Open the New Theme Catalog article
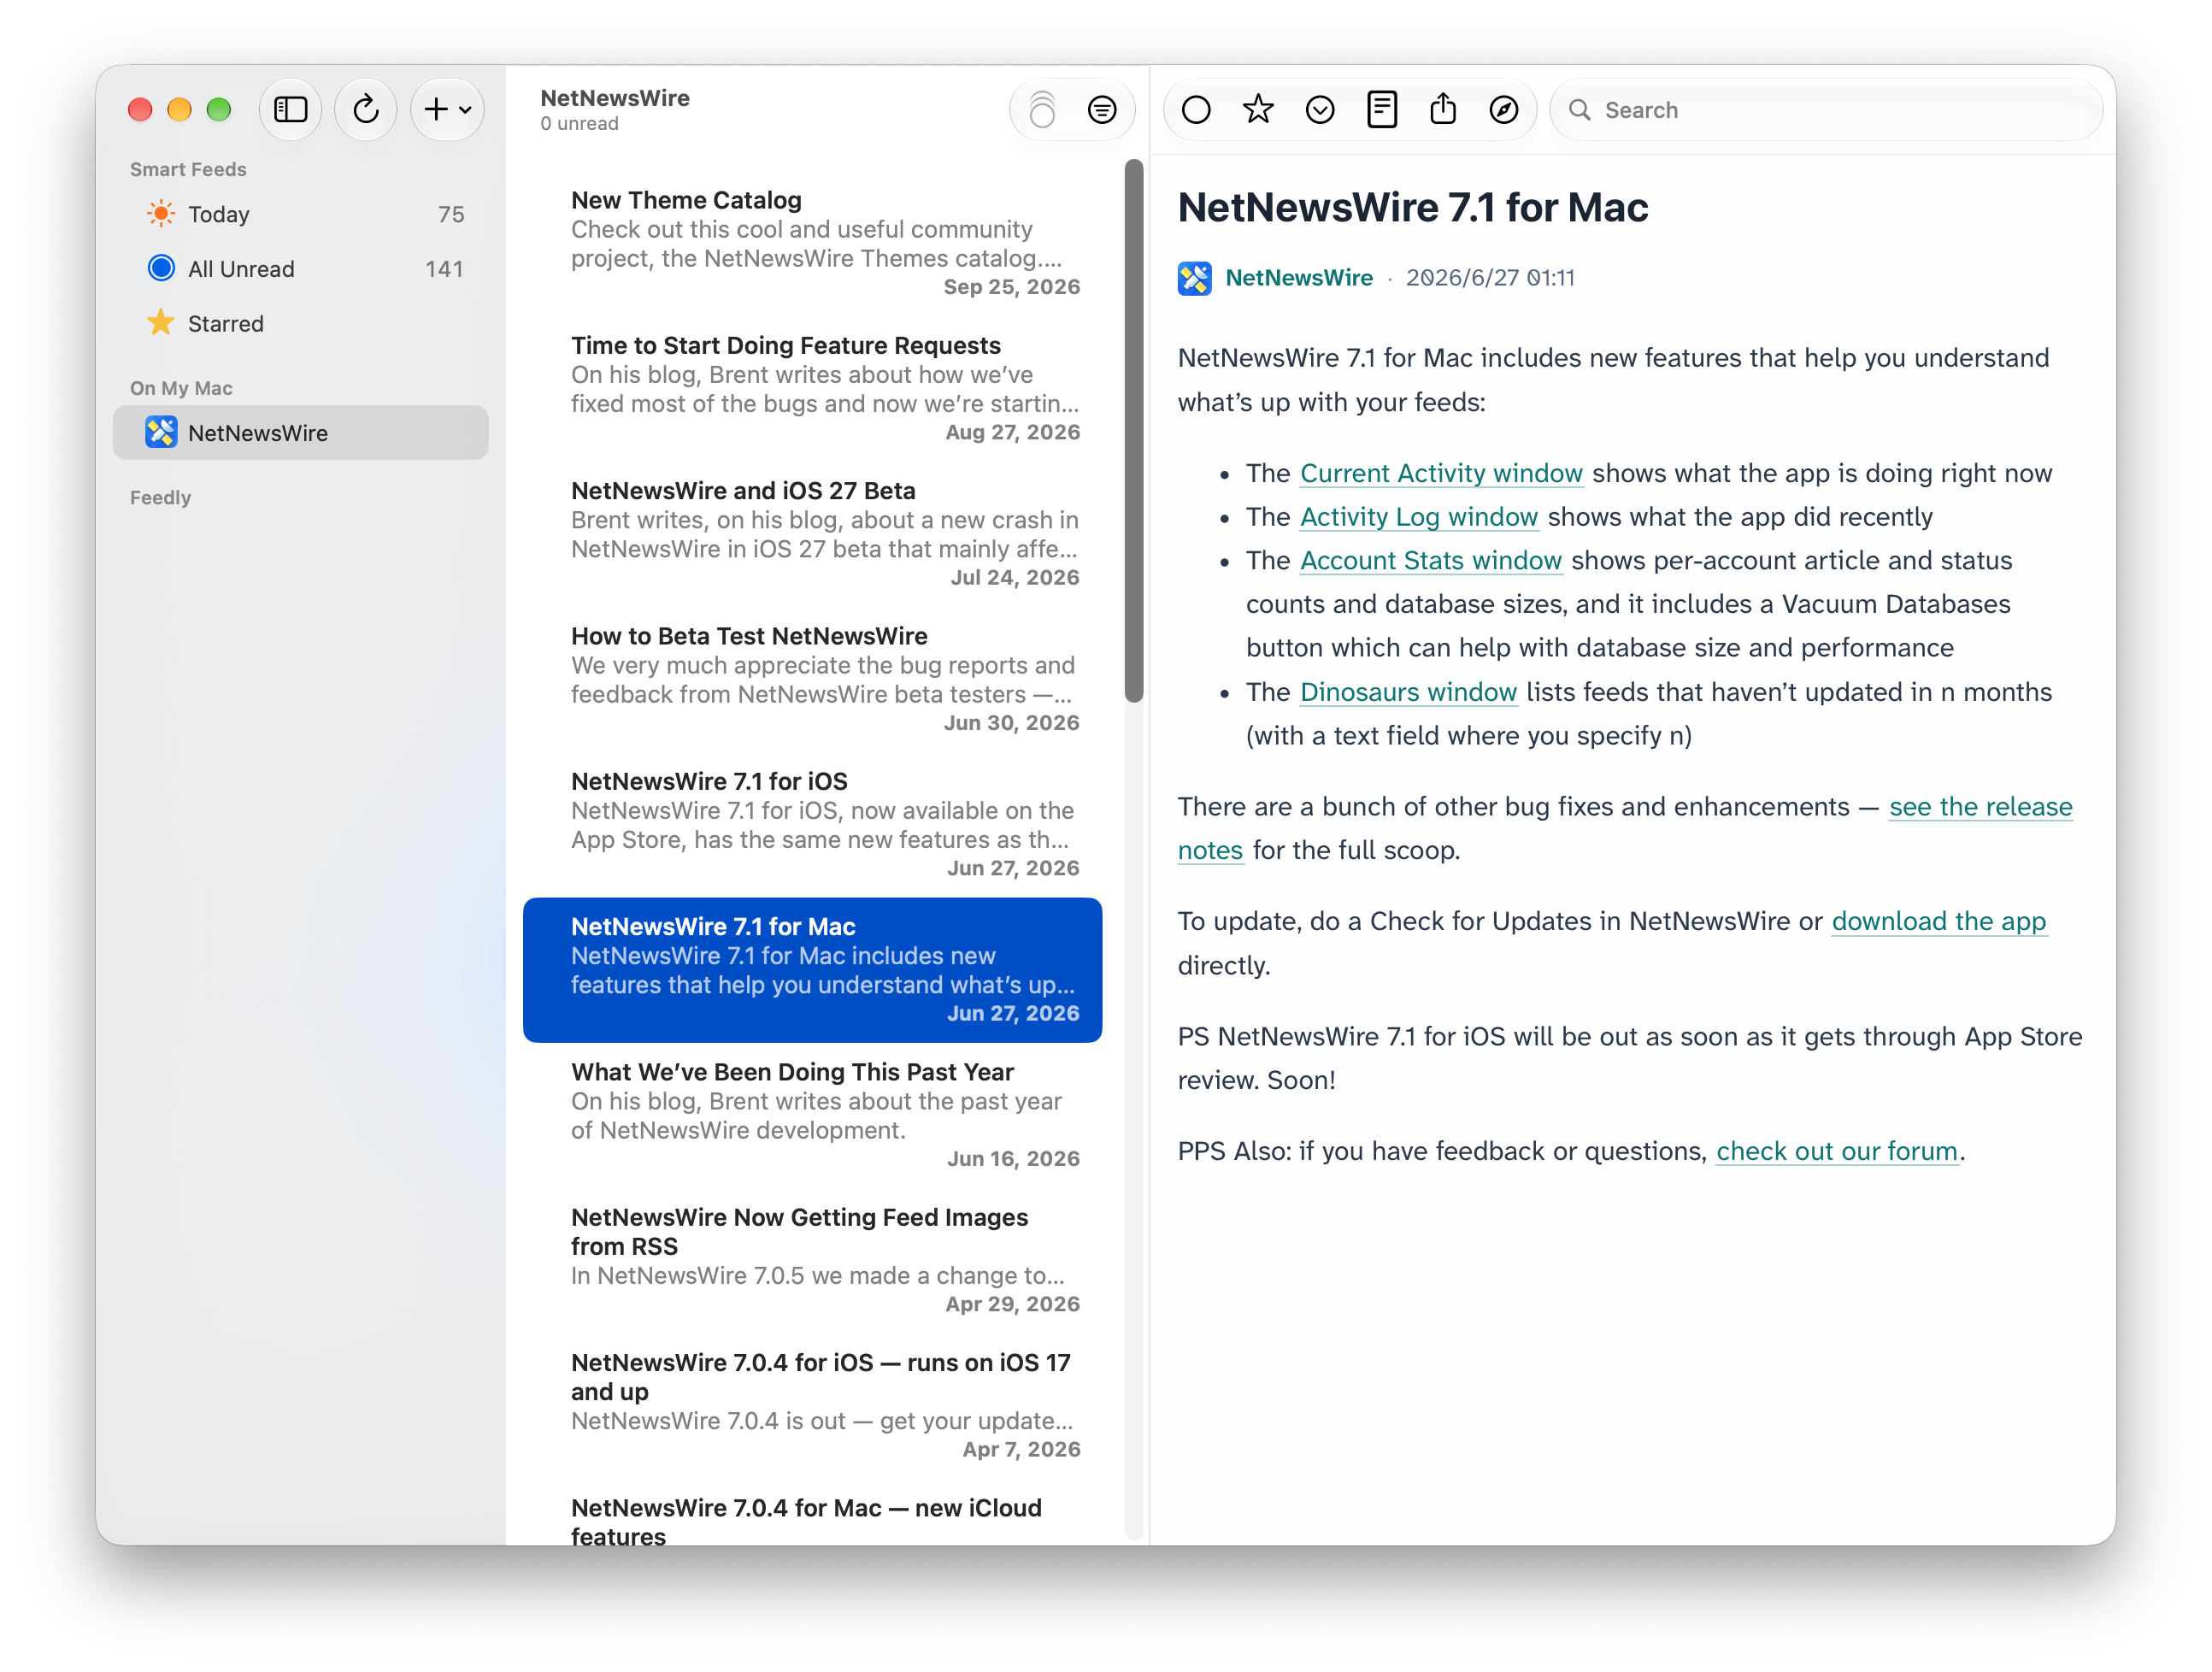Screen dimensions: 2212x1672 [x=813, y=243]
